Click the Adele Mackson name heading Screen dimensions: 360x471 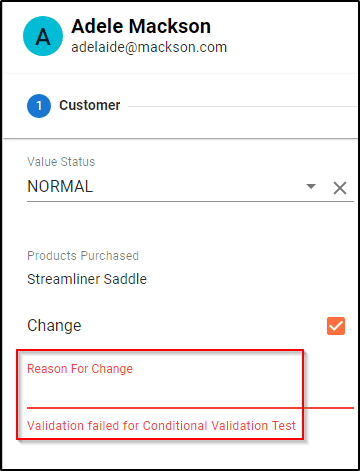pyautogui.click(x=141, y=26)
